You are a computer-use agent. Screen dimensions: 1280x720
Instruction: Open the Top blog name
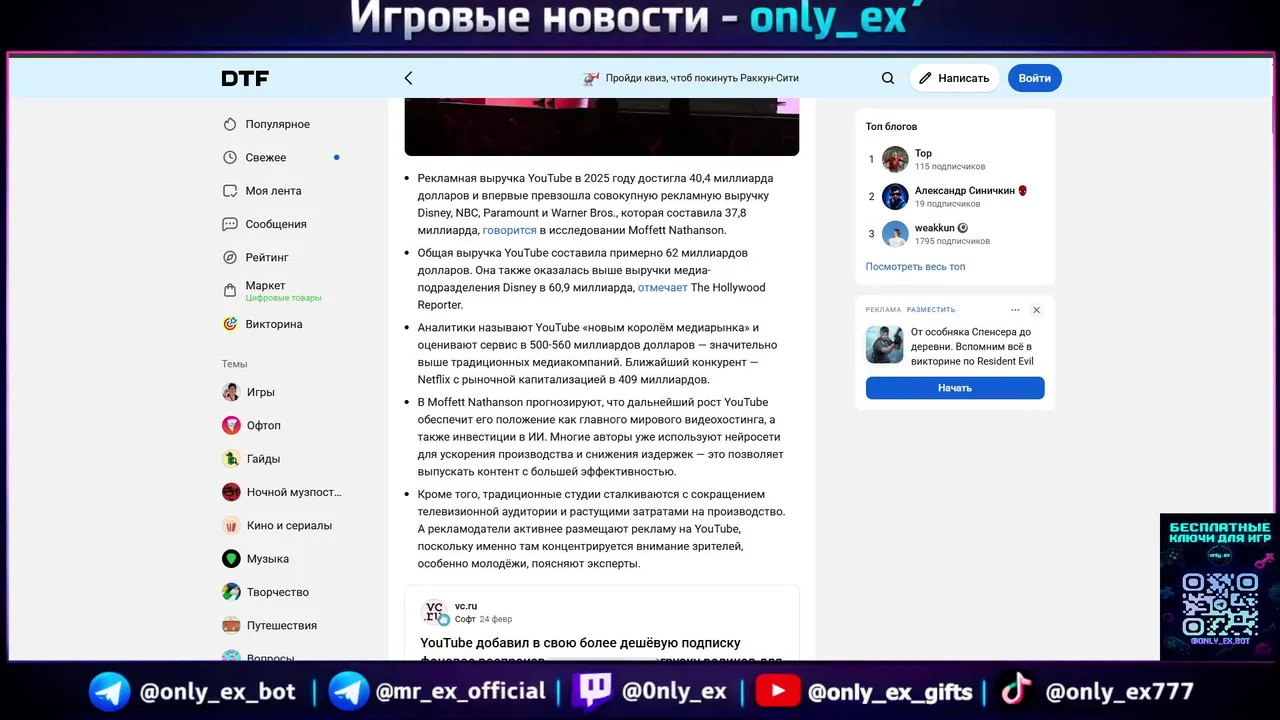click(923, 153)
